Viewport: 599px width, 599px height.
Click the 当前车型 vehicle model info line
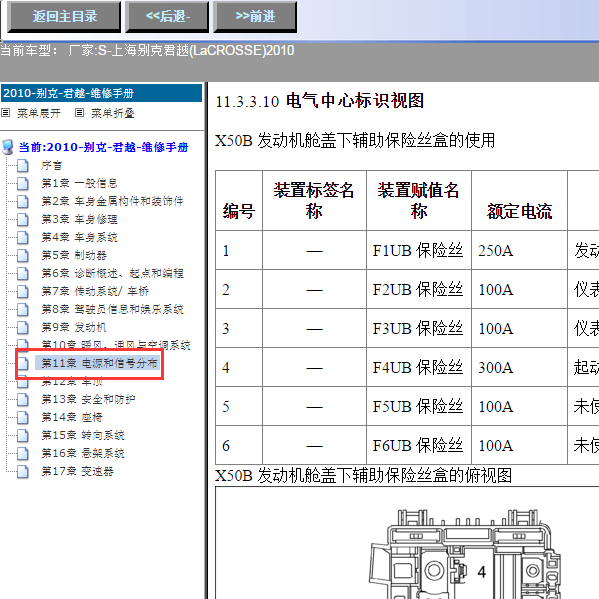147,50
